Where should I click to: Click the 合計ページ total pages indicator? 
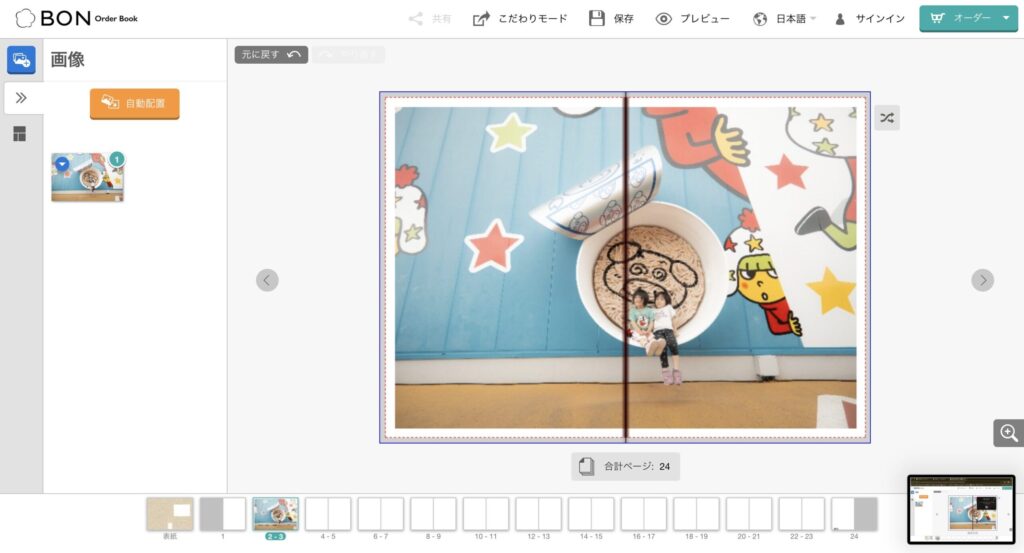tap(625, 466)
